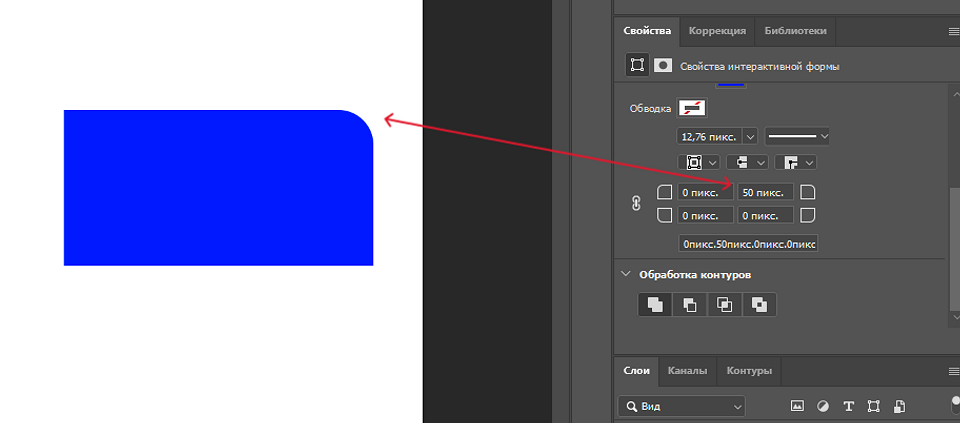Open the Вид layer filter dropdown
Screen dimensions: 960x423
682,407
